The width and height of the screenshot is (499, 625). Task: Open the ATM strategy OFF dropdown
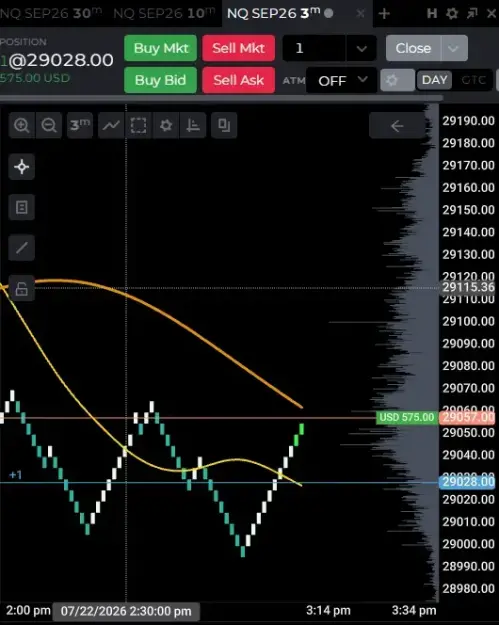point(342,81)
